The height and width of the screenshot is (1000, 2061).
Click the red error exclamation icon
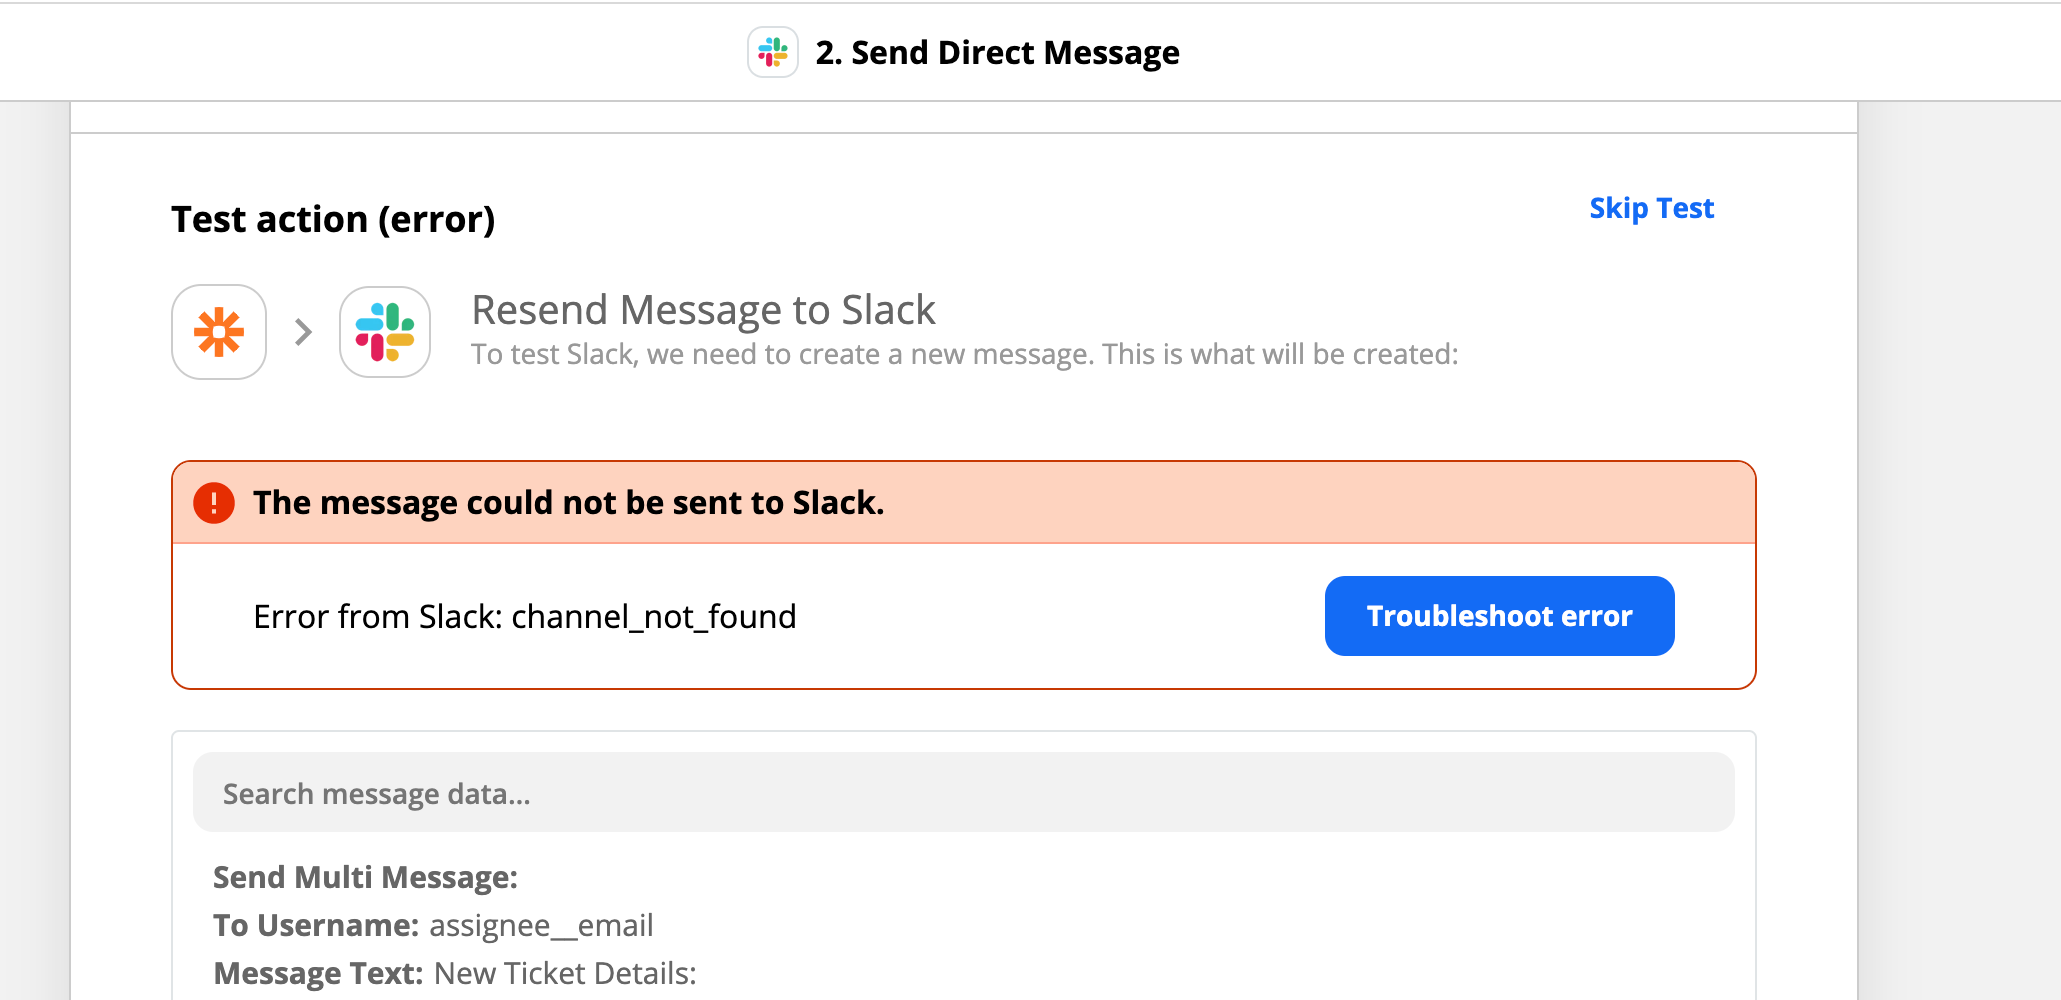click(x=214, y=502)
